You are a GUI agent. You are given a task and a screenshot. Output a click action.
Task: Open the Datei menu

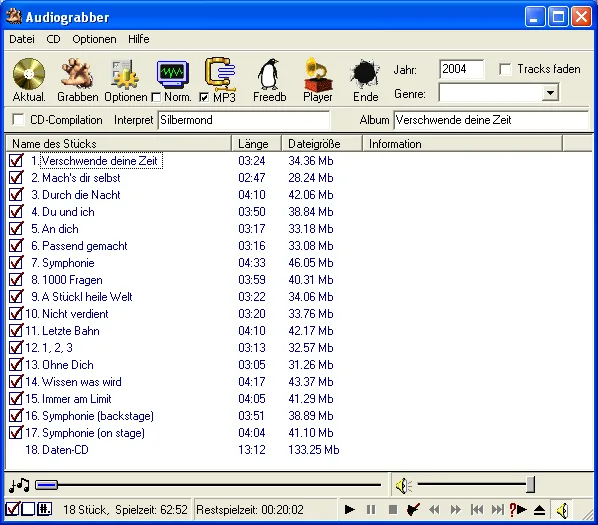(22, 39)
